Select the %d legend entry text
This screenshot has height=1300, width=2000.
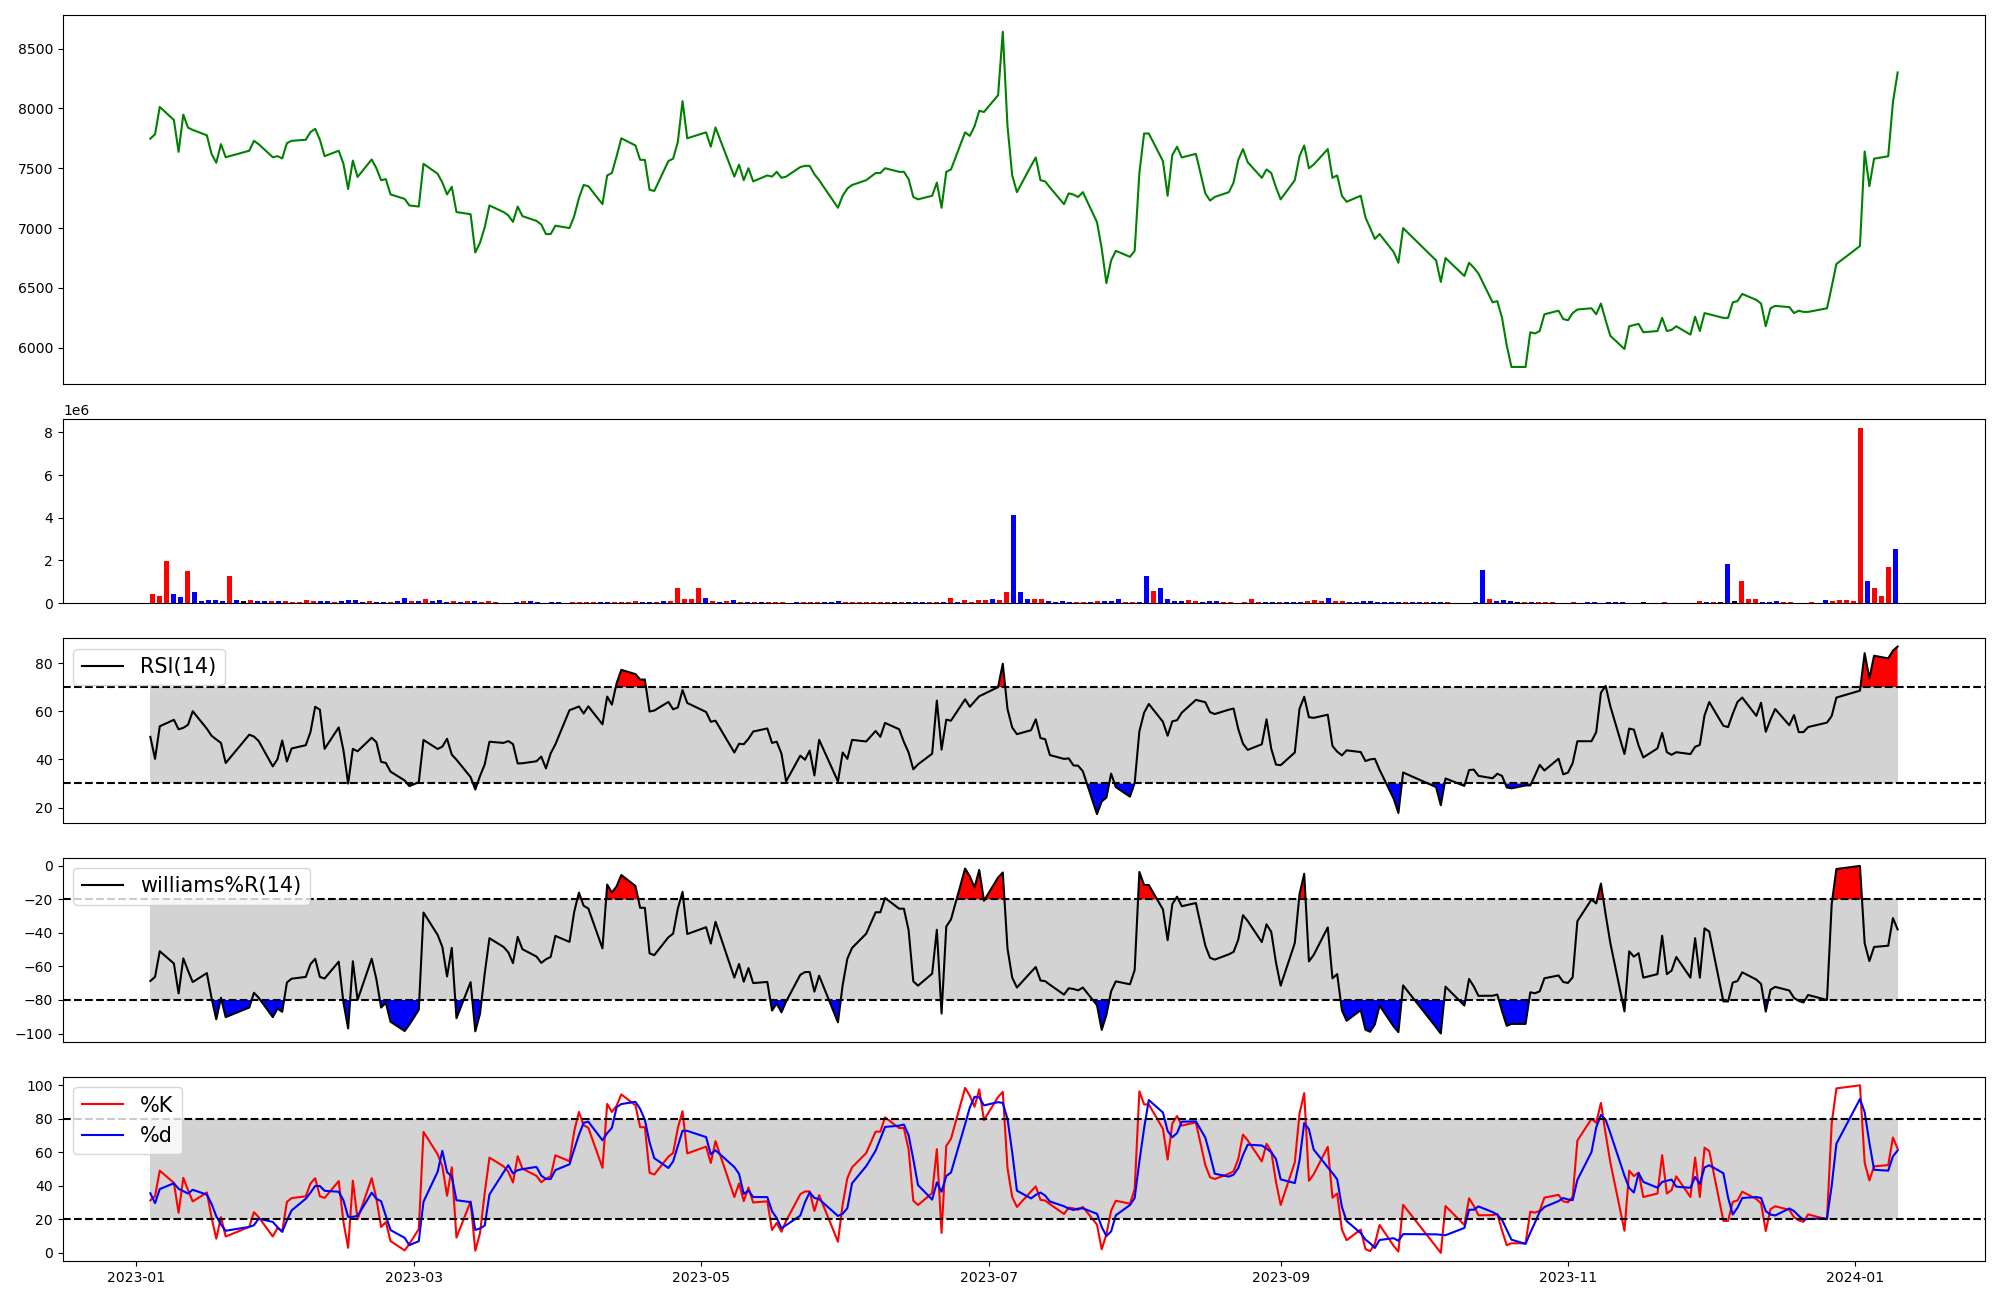[x=156, y=1135]
